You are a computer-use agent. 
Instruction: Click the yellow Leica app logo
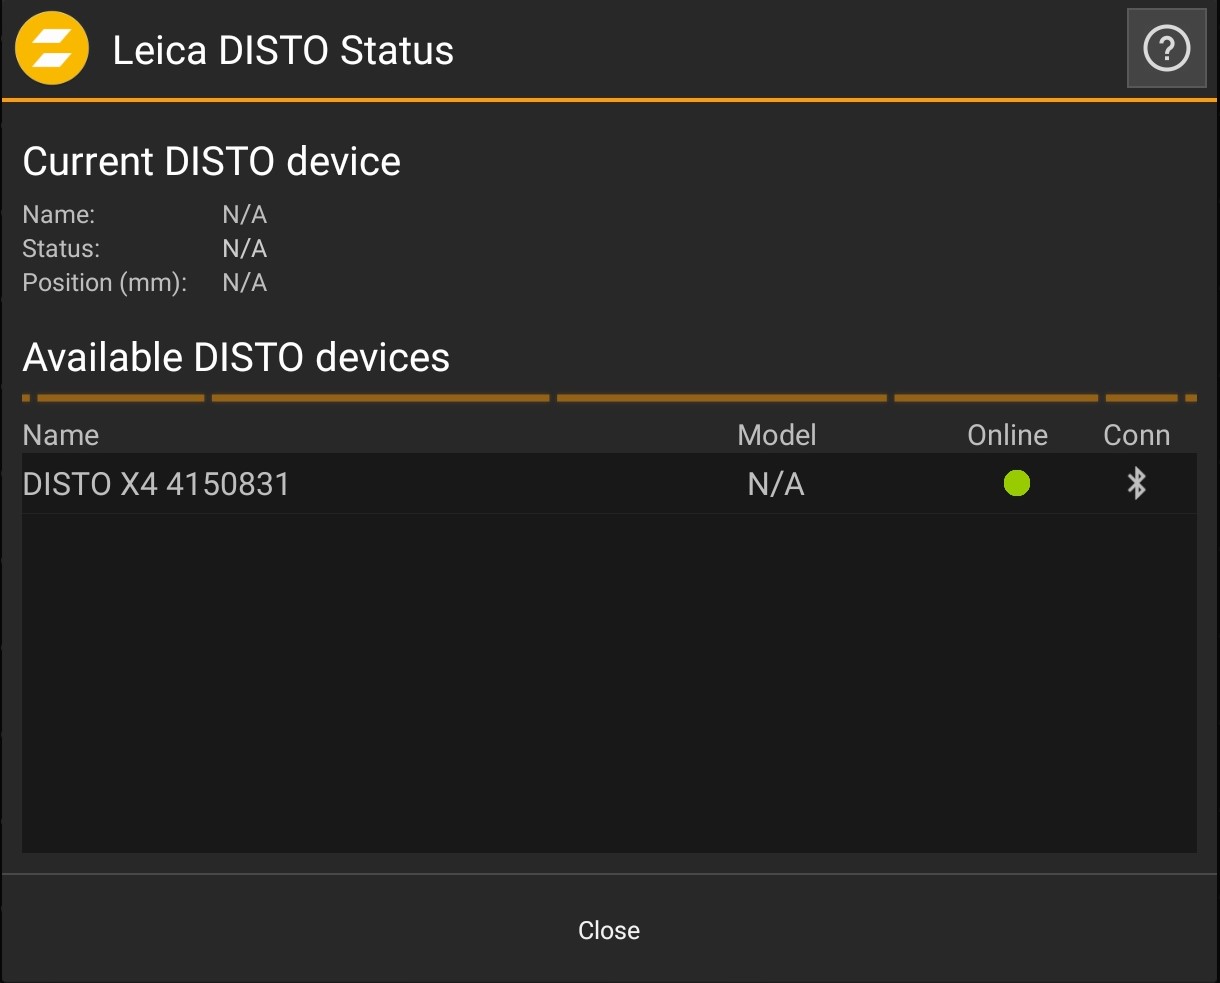click(x=52, y=49)
